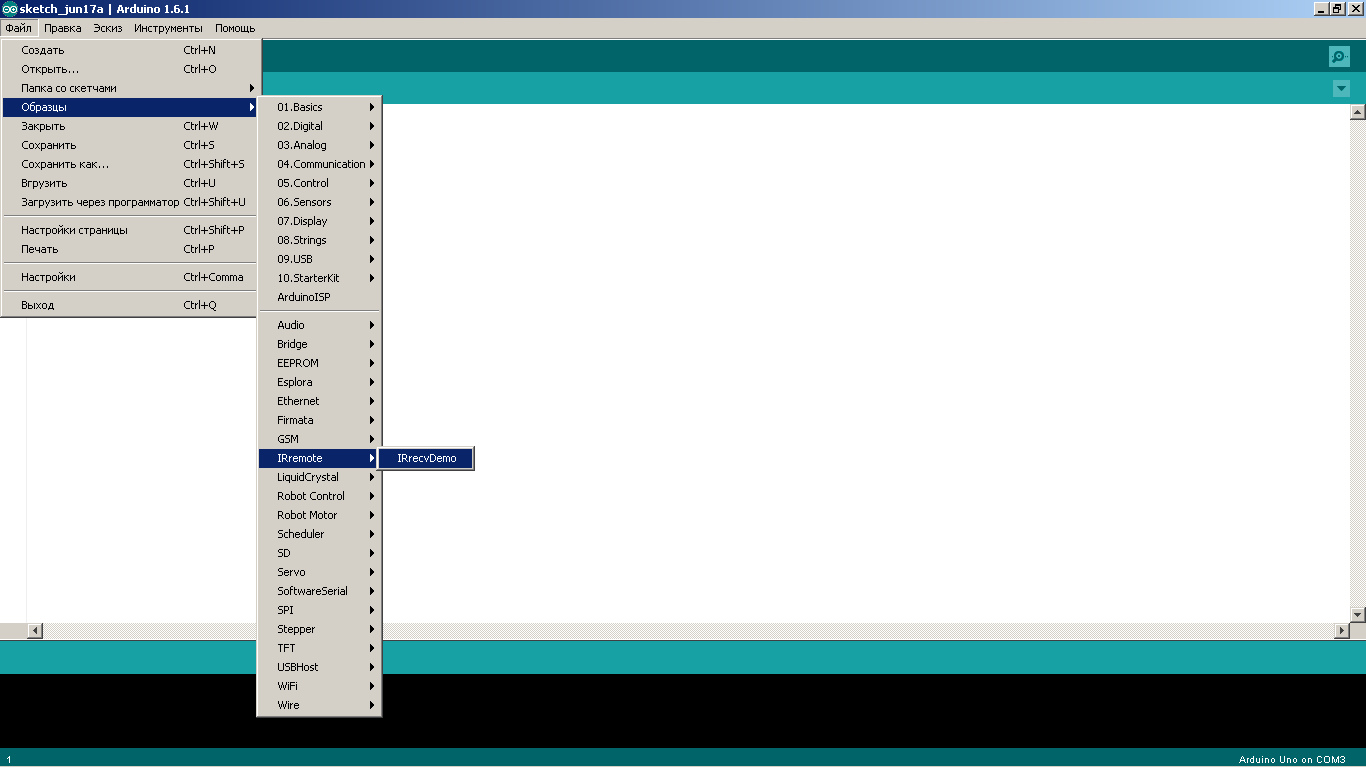Open WiFi library examples

pyautogui.click(x=319, y=686)
